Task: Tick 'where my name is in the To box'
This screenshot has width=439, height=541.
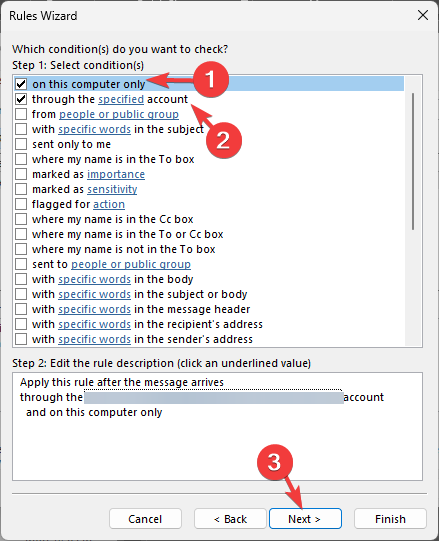Action: point(21,159)
